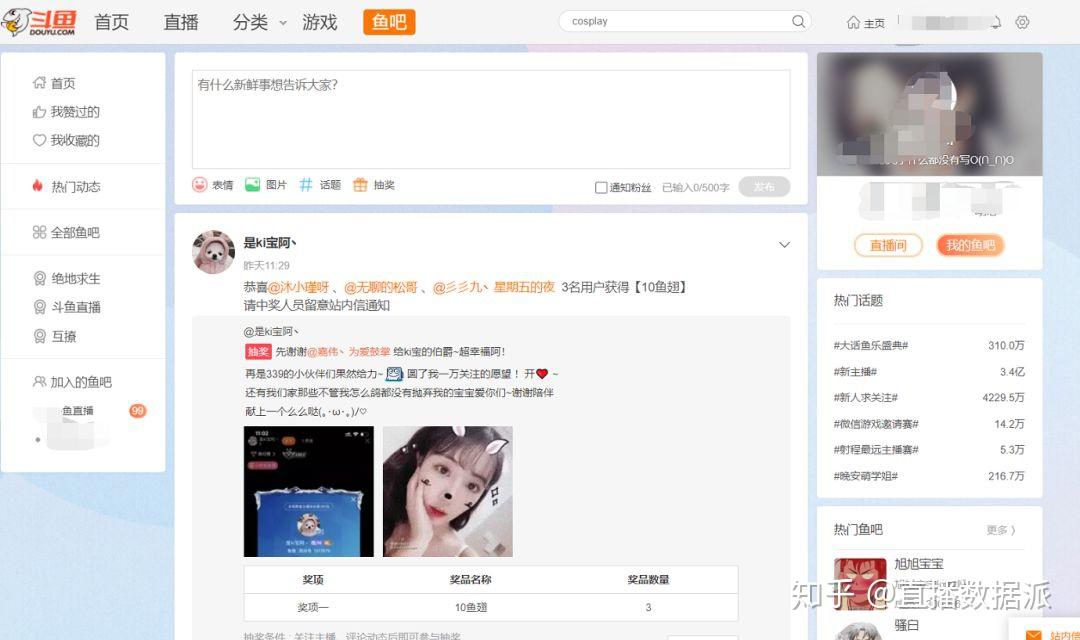
Task: Show more 热门鱼吧 via 更多
Action: tap(1001, 530)
